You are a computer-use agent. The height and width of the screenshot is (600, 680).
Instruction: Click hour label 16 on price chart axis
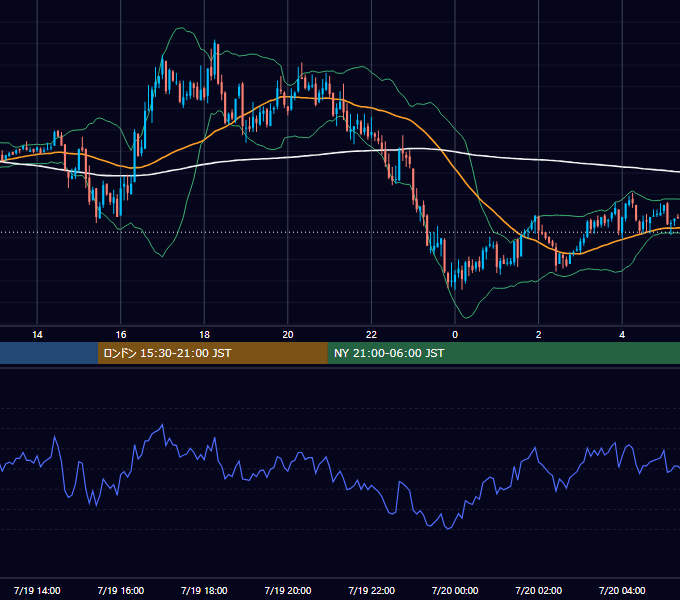tap(121, 335)
